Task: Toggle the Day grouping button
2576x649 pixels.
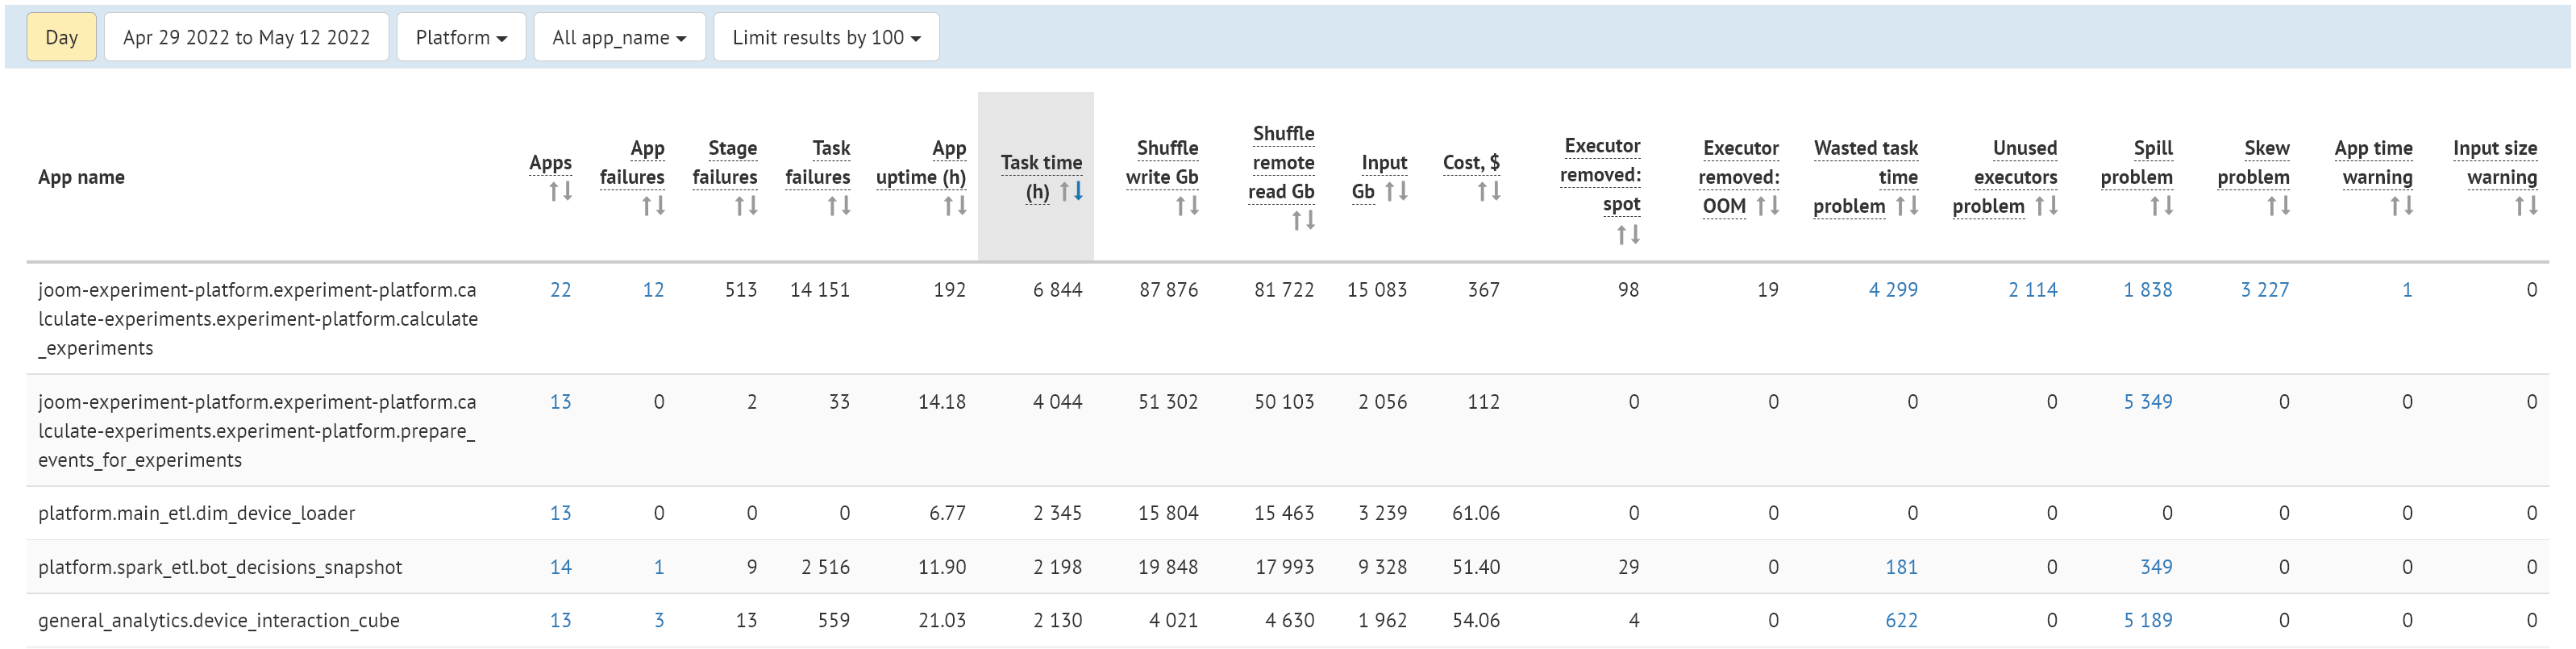Action: click(x=61, y=37)
